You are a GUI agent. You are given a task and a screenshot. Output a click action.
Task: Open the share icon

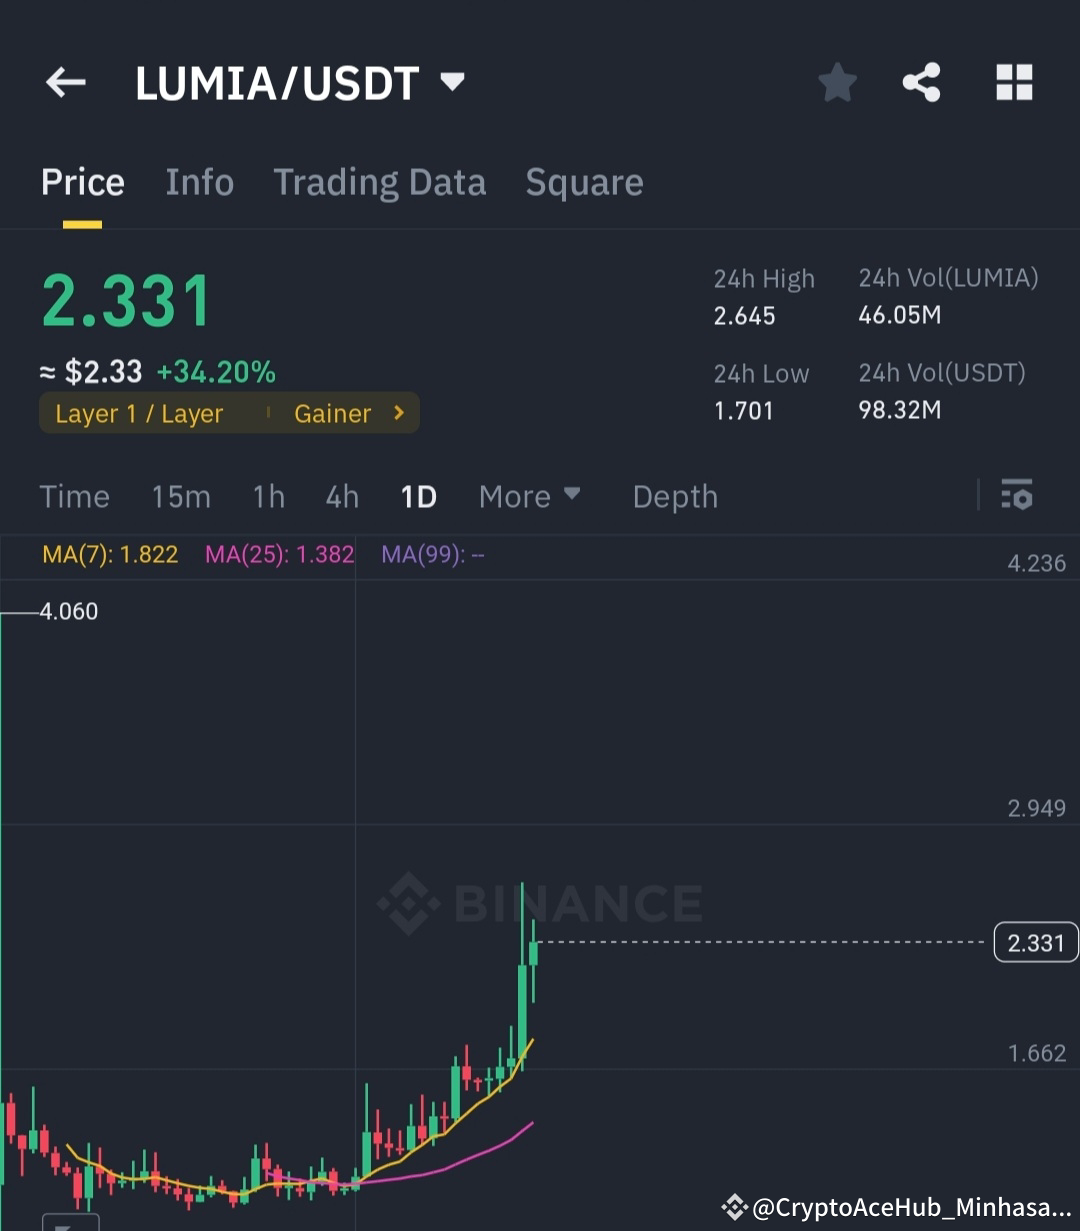click(921, 82)
